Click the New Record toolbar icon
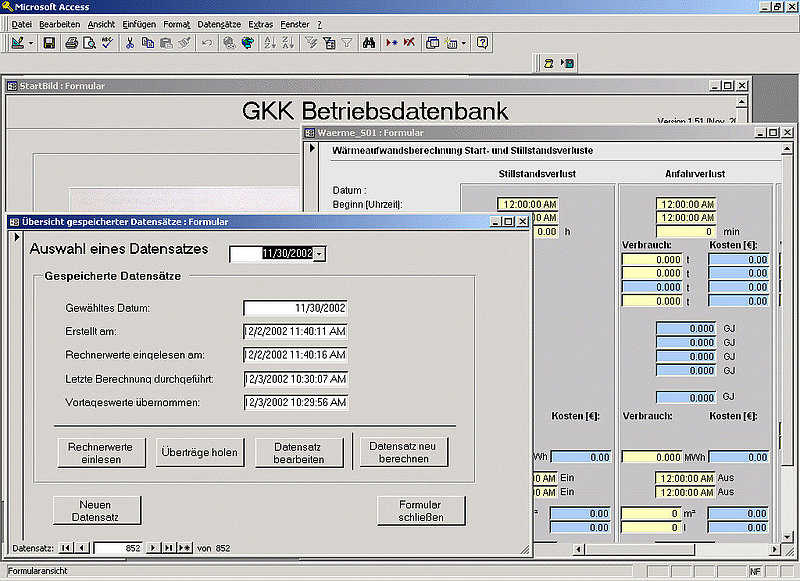Image resolution: width=800 pixels, height=581 pixels. click(x=391, y=43)
